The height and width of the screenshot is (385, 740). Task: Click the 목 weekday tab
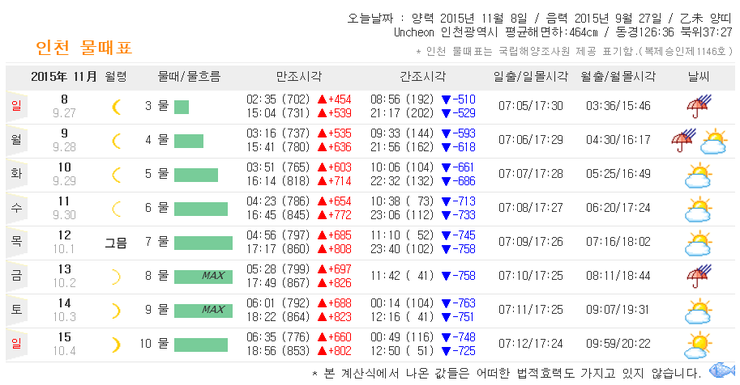pyautogui.click(x=17, y=243)
